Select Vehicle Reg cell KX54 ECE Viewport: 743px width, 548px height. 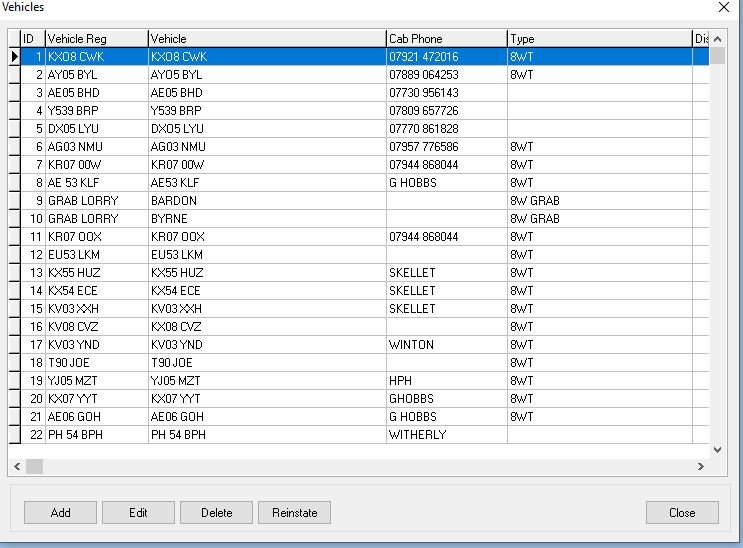pyautogui.click(x=97, y=291)
